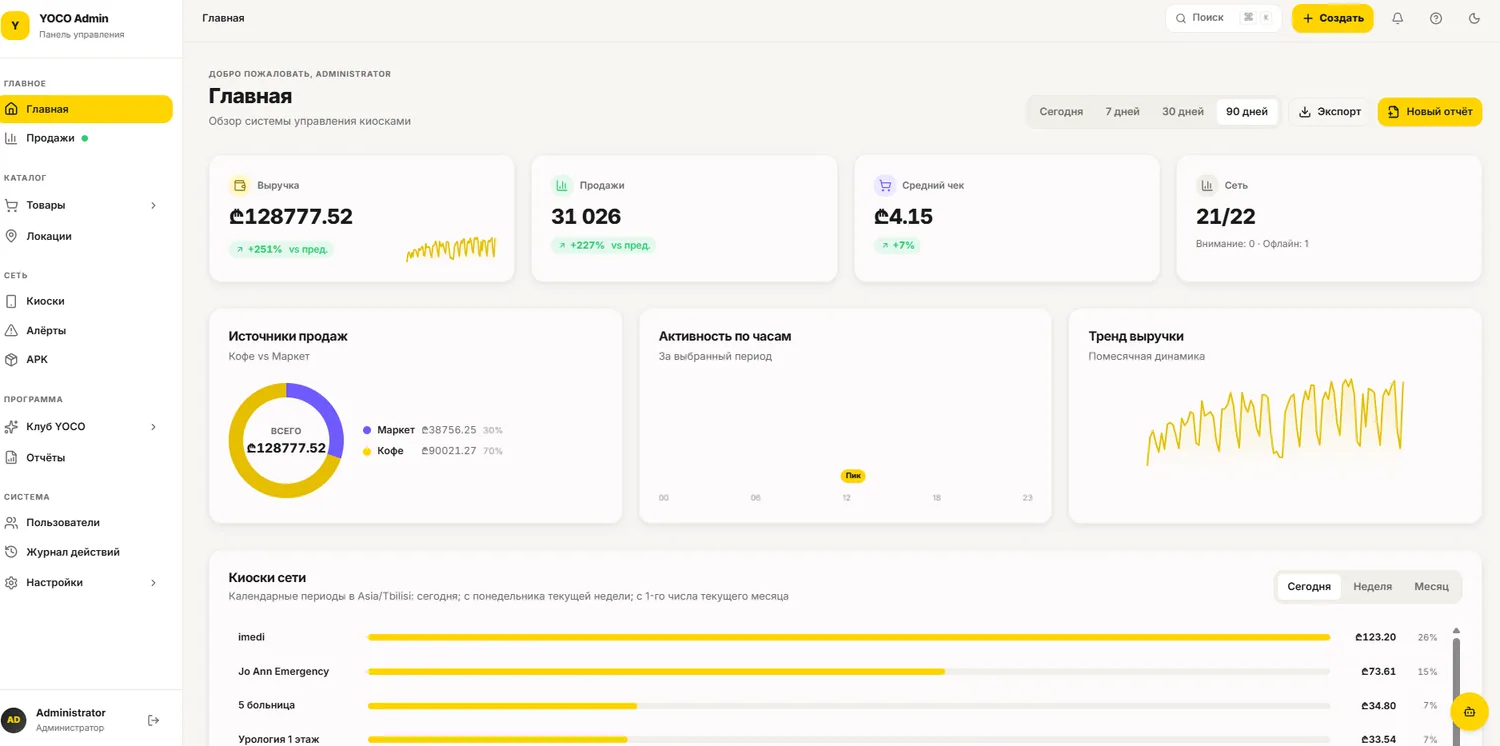
Task: Switch kiosk list to Сегодня
Action: 1309,586
